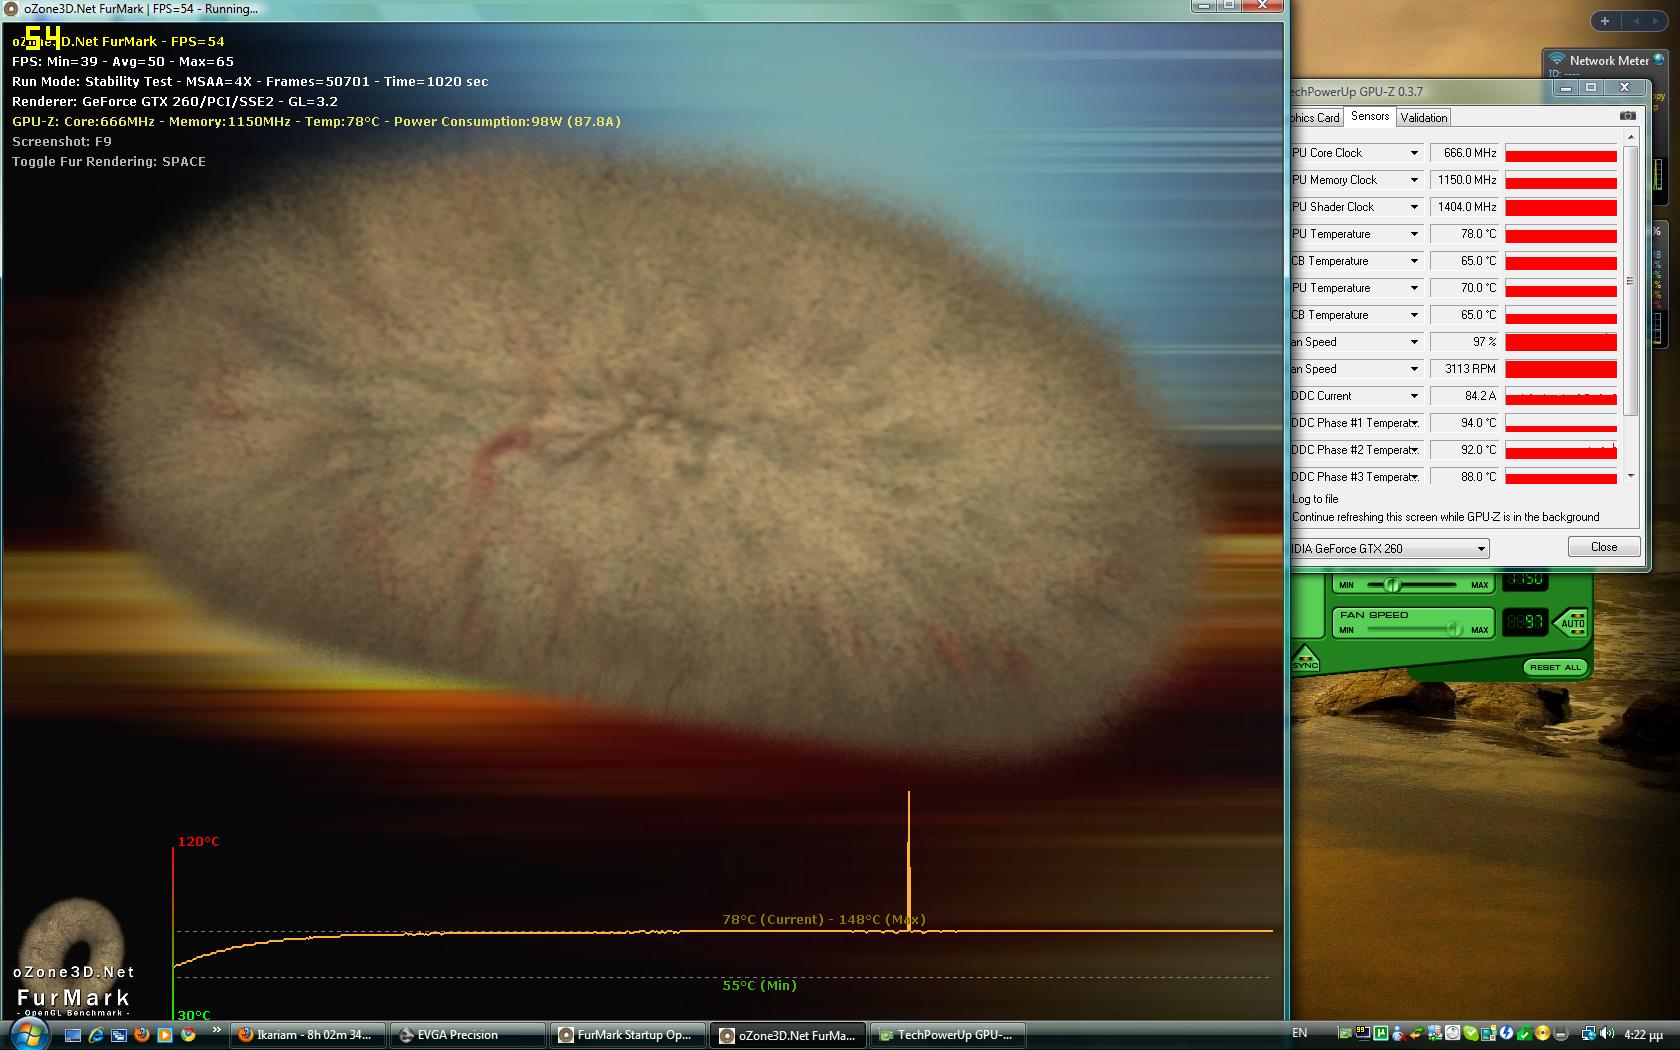Open the Fan Speed 3113 RPM dropdown

pyautogui.click(x=1414, y=369)
